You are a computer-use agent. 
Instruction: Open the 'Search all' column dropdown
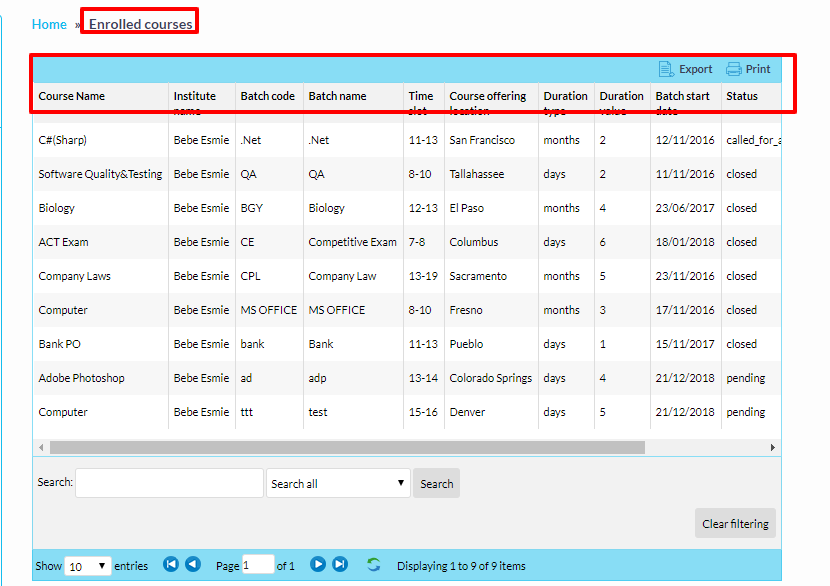pyautogui.click(x=338, y=484)
